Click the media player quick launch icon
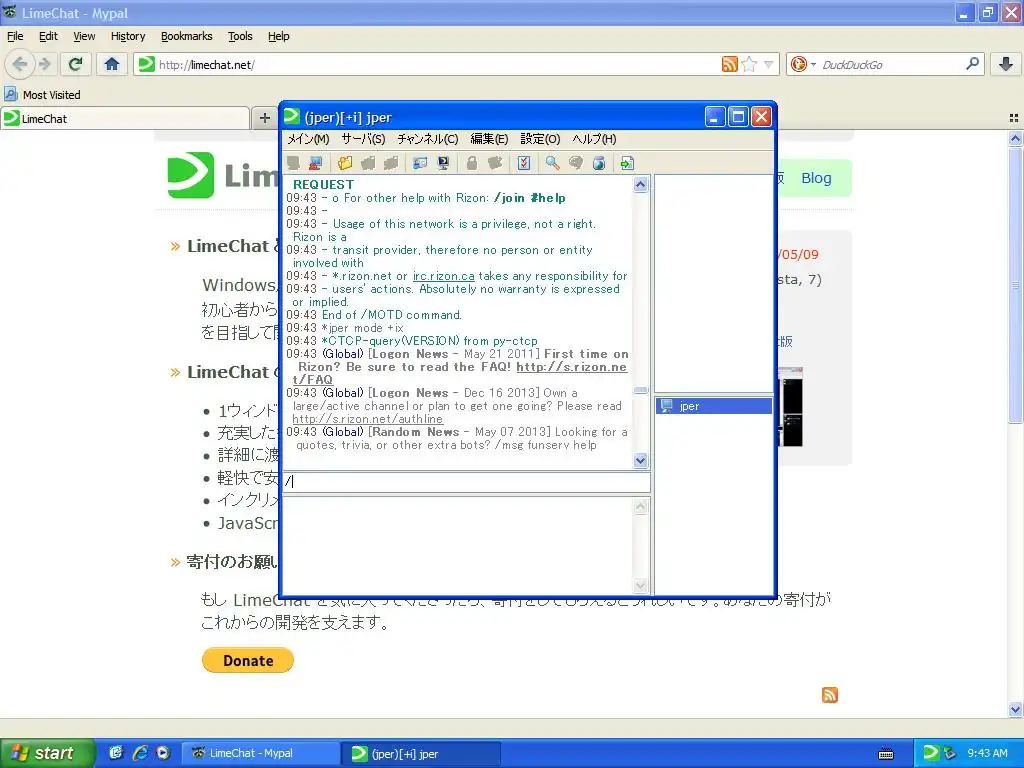Image resolution: width=1024 pixels, height=768 pixels. coord(163,753)
